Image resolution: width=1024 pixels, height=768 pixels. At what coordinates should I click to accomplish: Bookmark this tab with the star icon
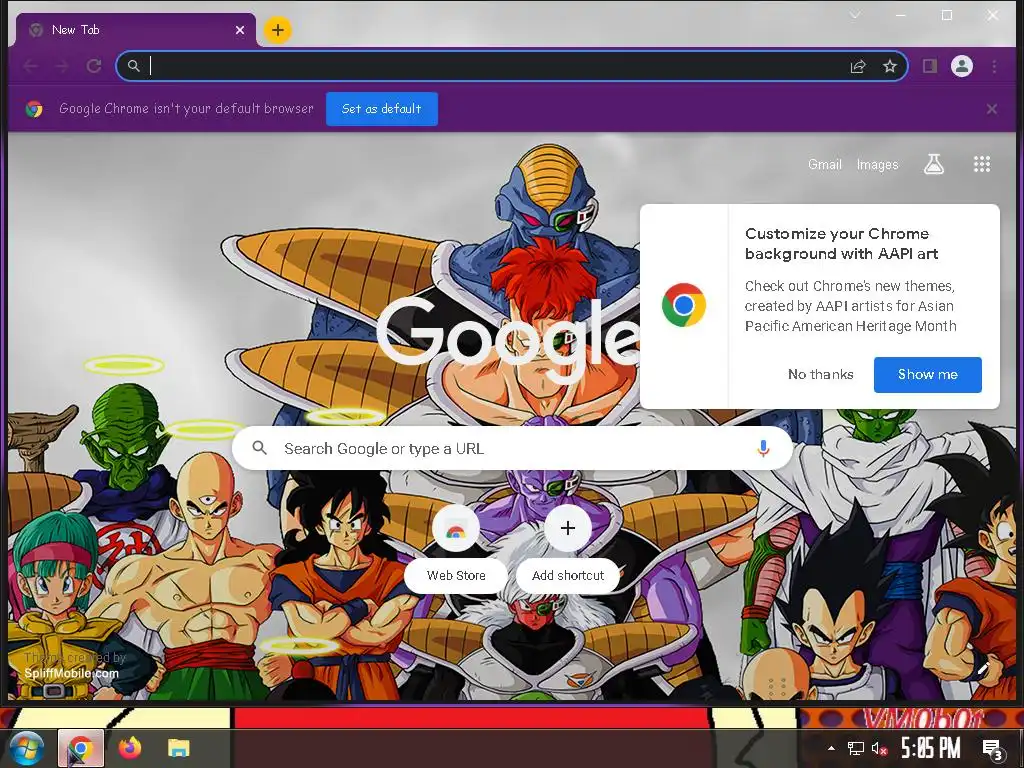(889, 66)
